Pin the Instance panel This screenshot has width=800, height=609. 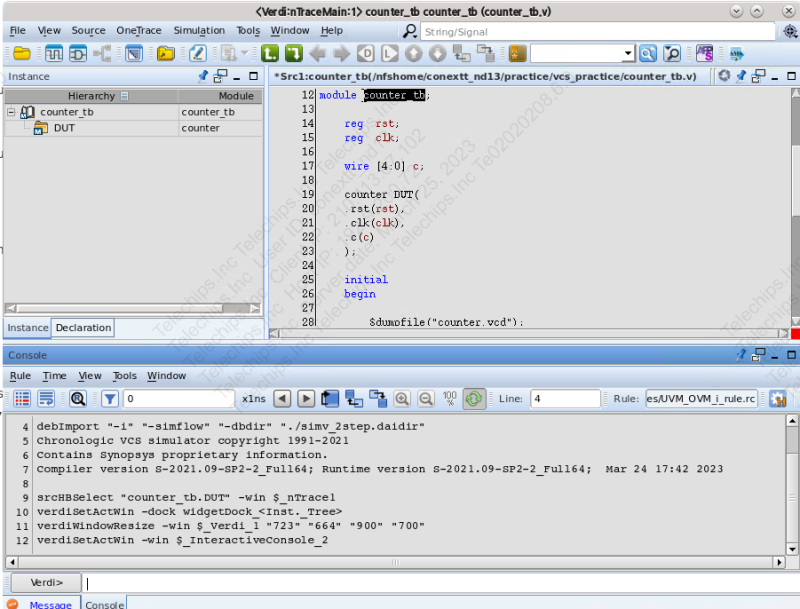(203, 77)
